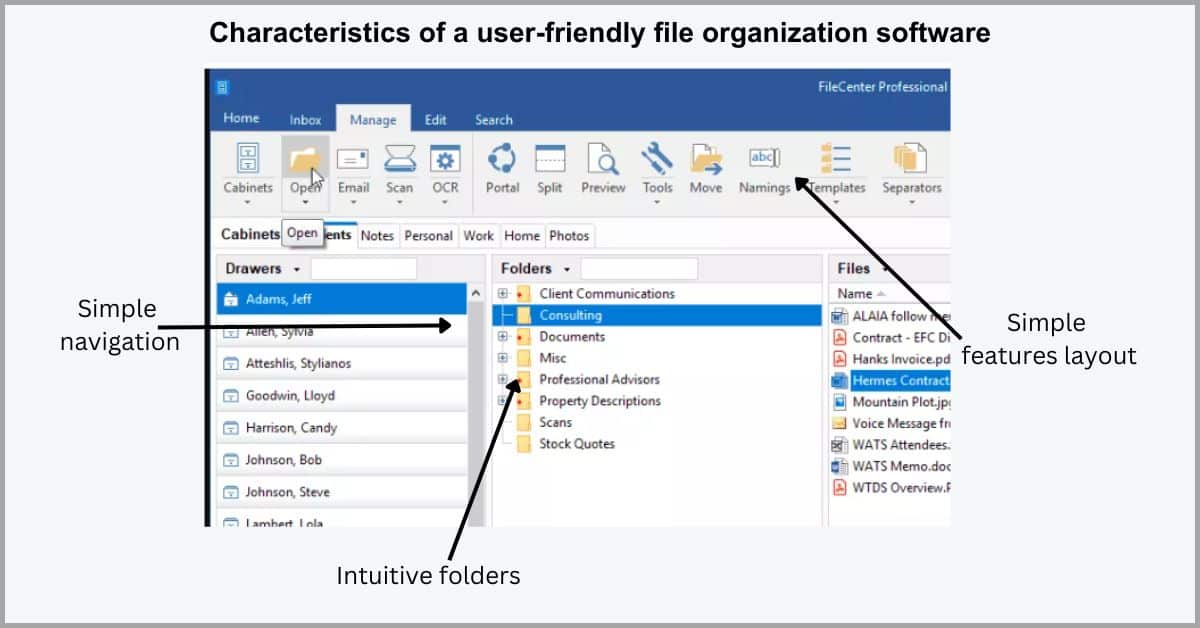
Task: Select the Personal cabinet tab
Action: point(429,236)
